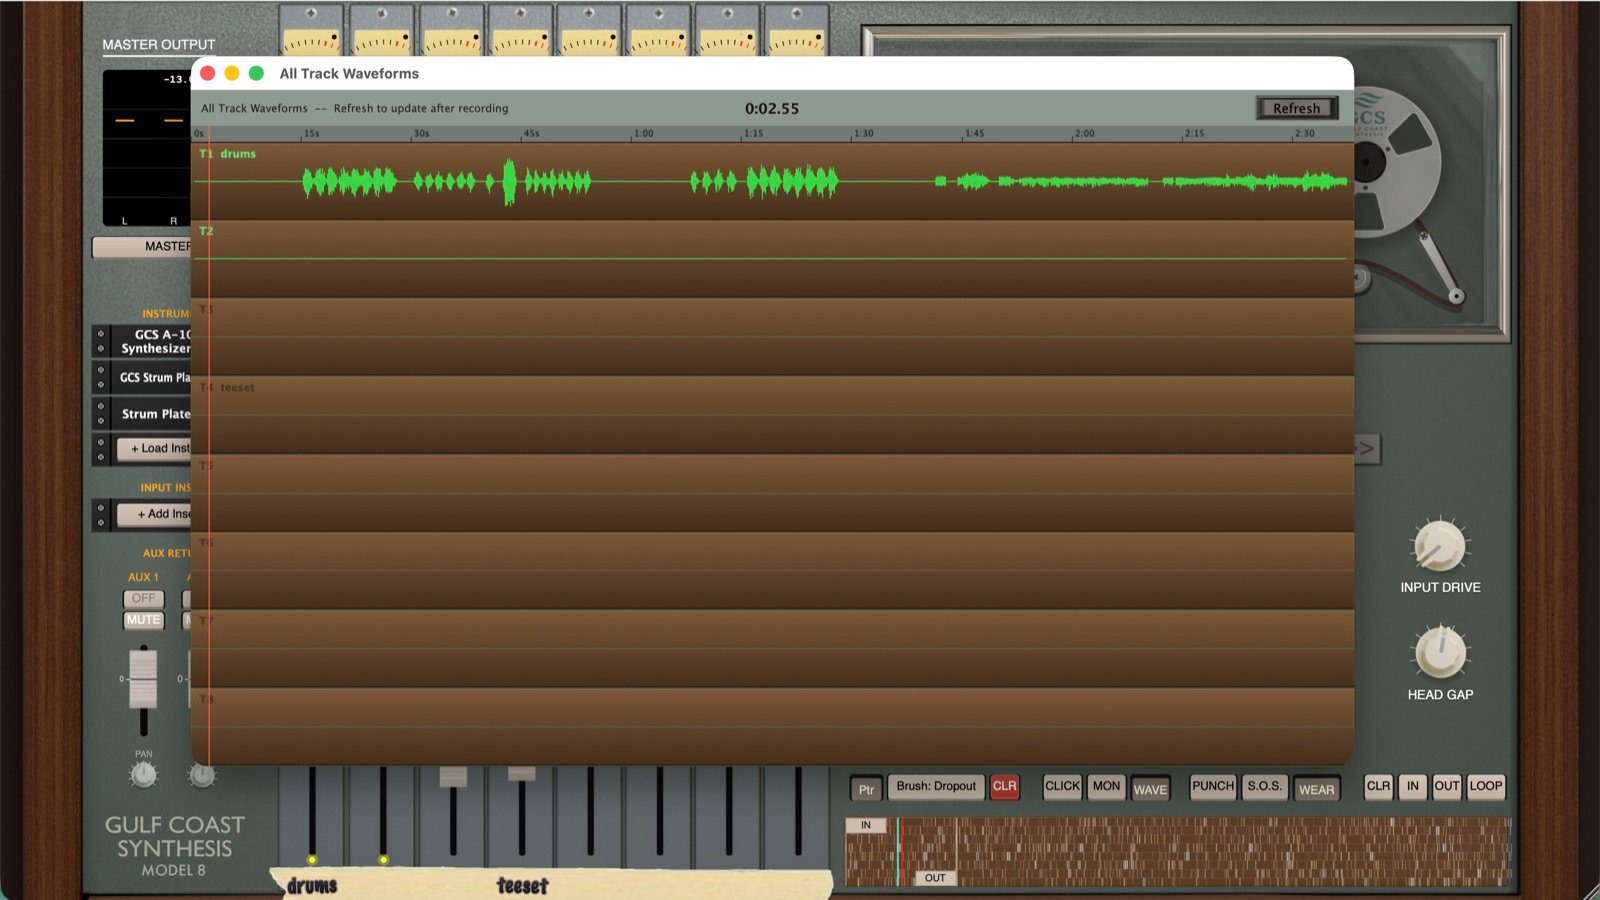Click the AUX 1 MUTE button

coord(143,620)
